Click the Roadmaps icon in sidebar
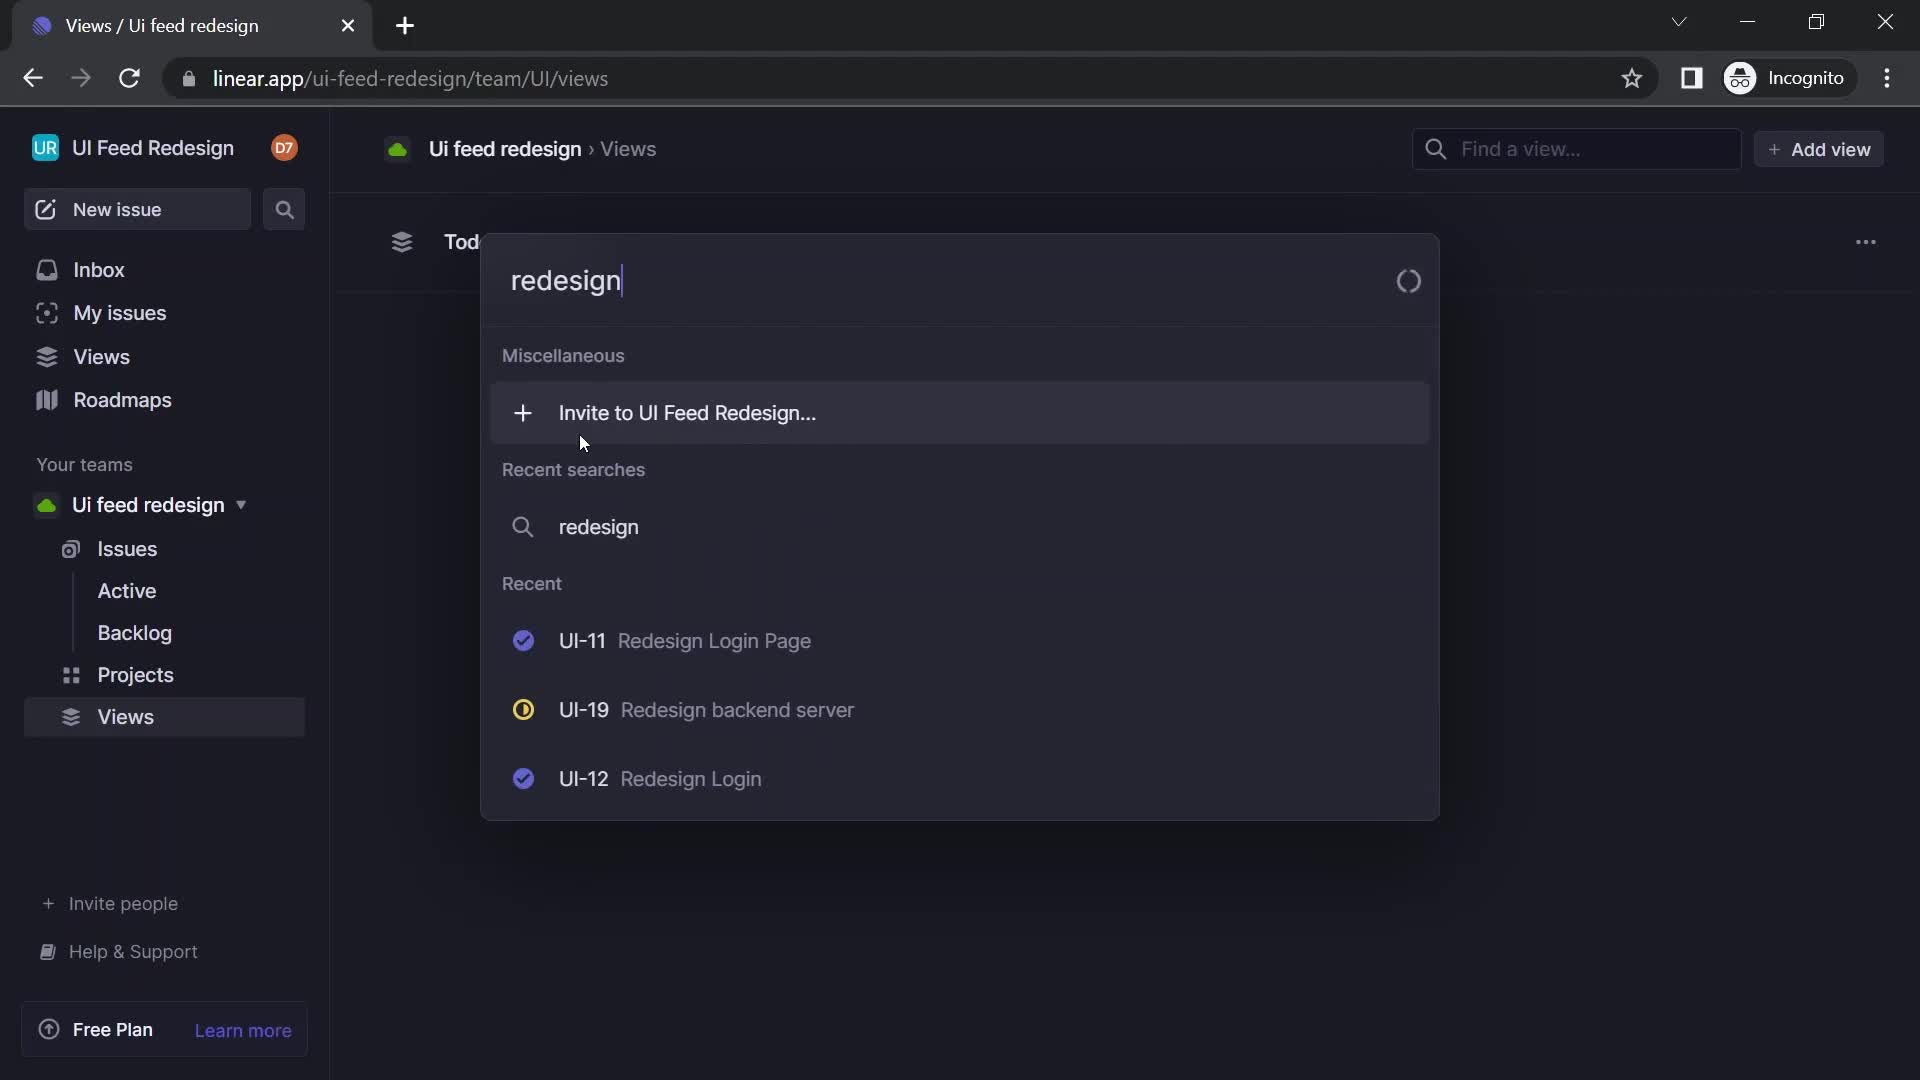 pos(45,400)
